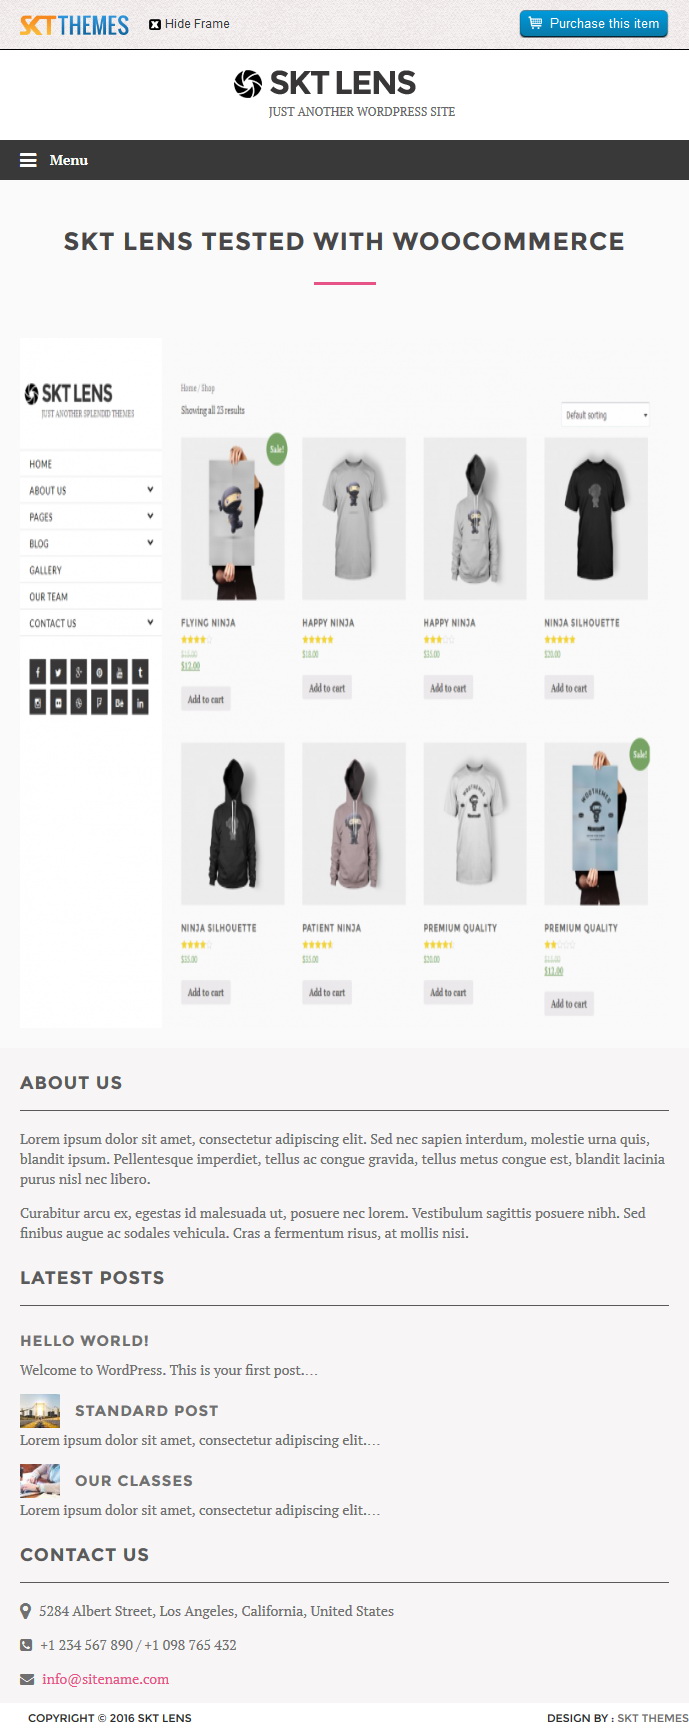Open the Default sorting dropdown
This screenshot has width=689, height=1733.
(x=606, y=415)
